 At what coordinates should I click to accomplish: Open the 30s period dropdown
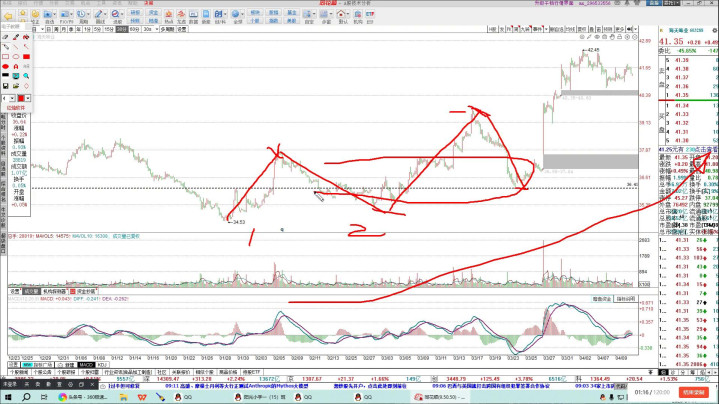[157, 29]
